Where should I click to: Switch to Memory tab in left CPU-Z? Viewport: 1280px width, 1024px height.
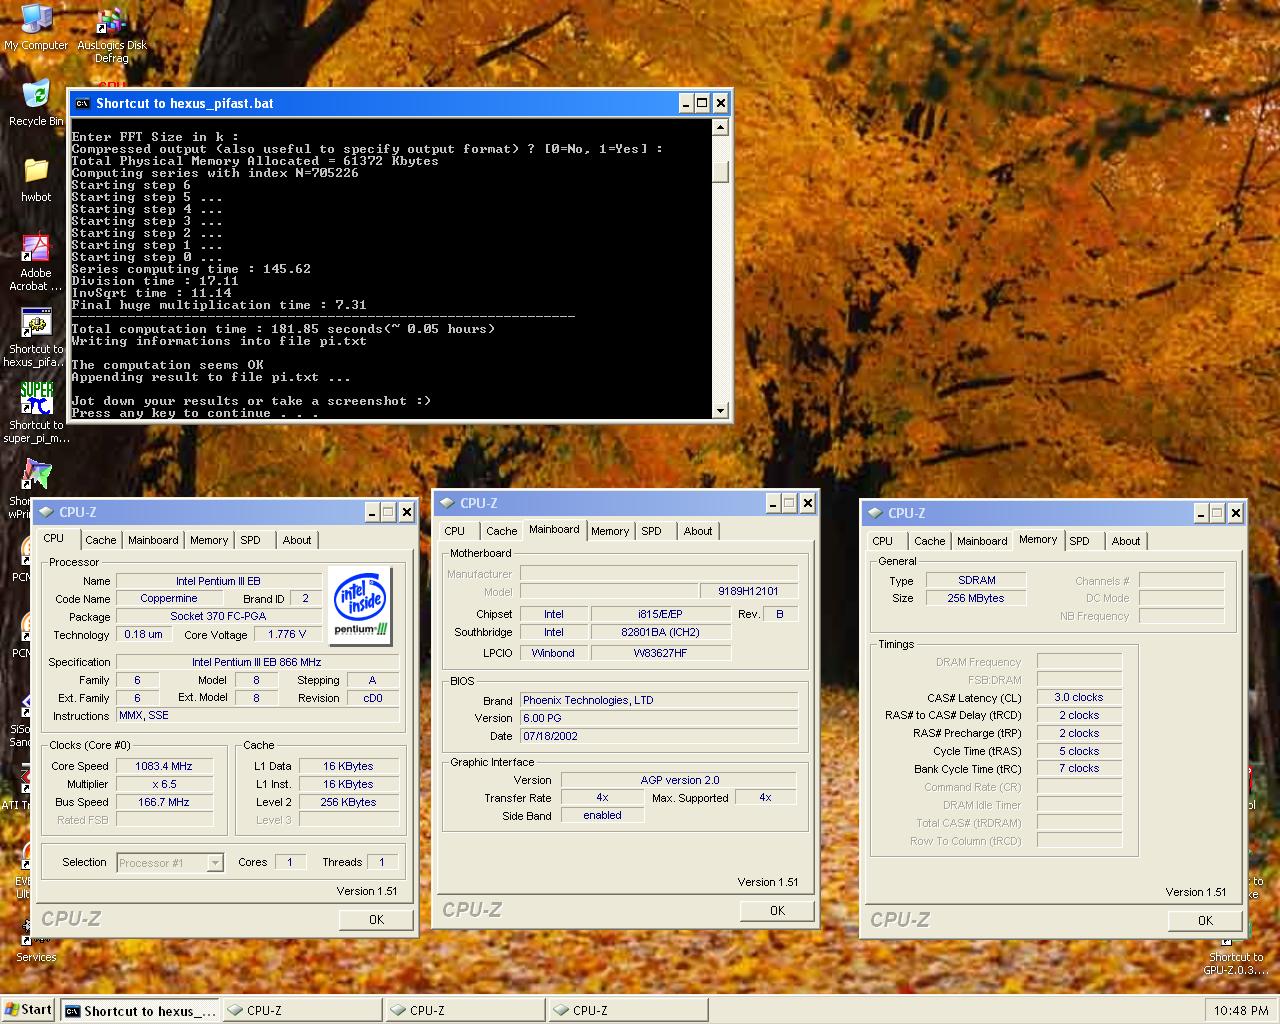click(209, 540)
